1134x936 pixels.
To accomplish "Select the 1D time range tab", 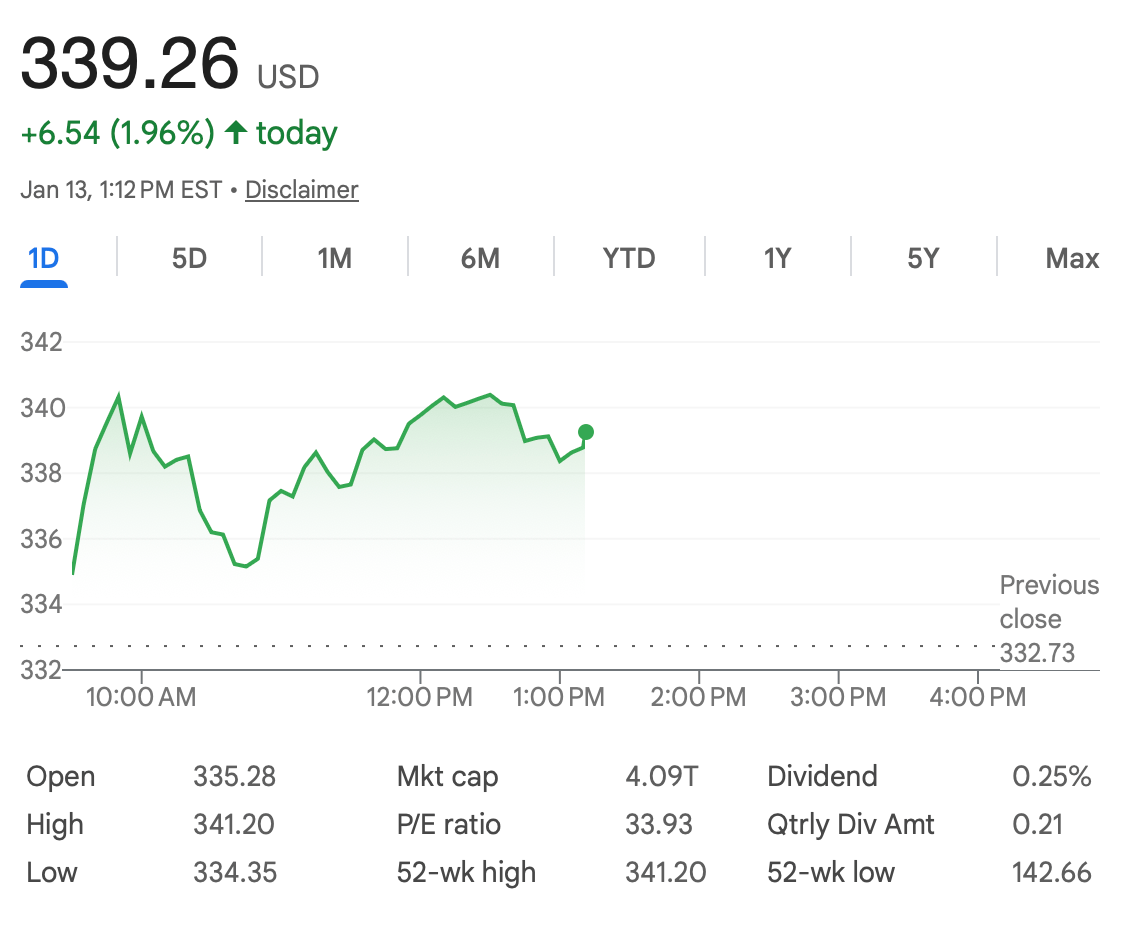I will pos(44,259).
